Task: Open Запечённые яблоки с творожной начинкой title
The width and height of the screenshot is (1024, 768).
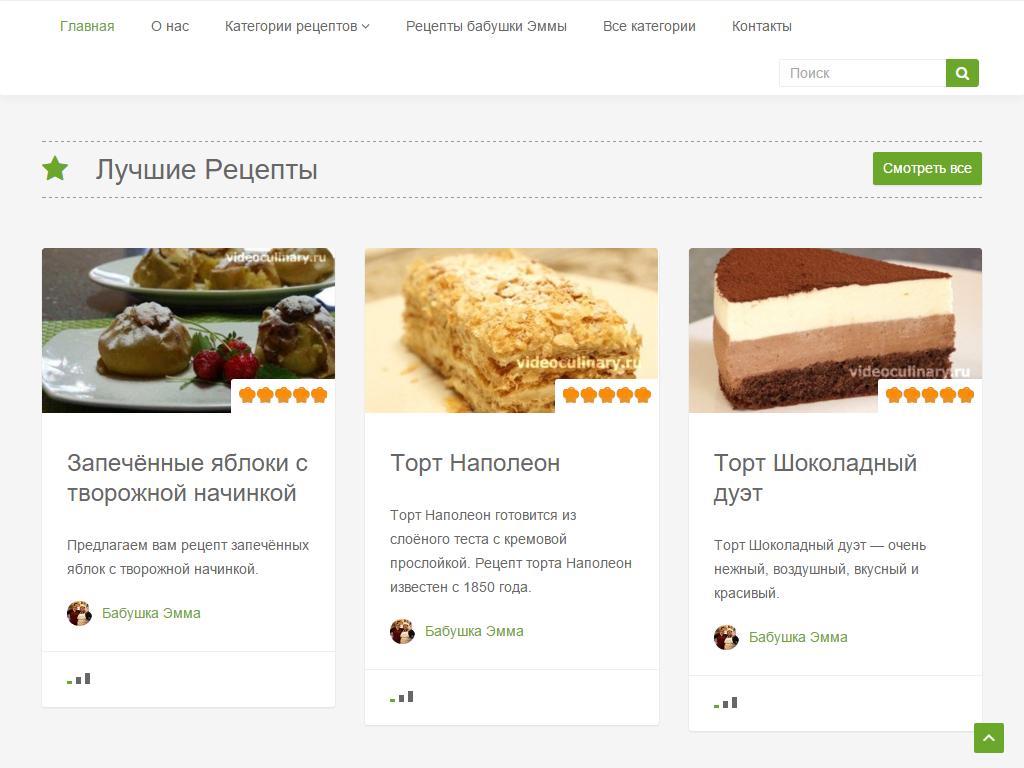Action: (x=187, y=478)
